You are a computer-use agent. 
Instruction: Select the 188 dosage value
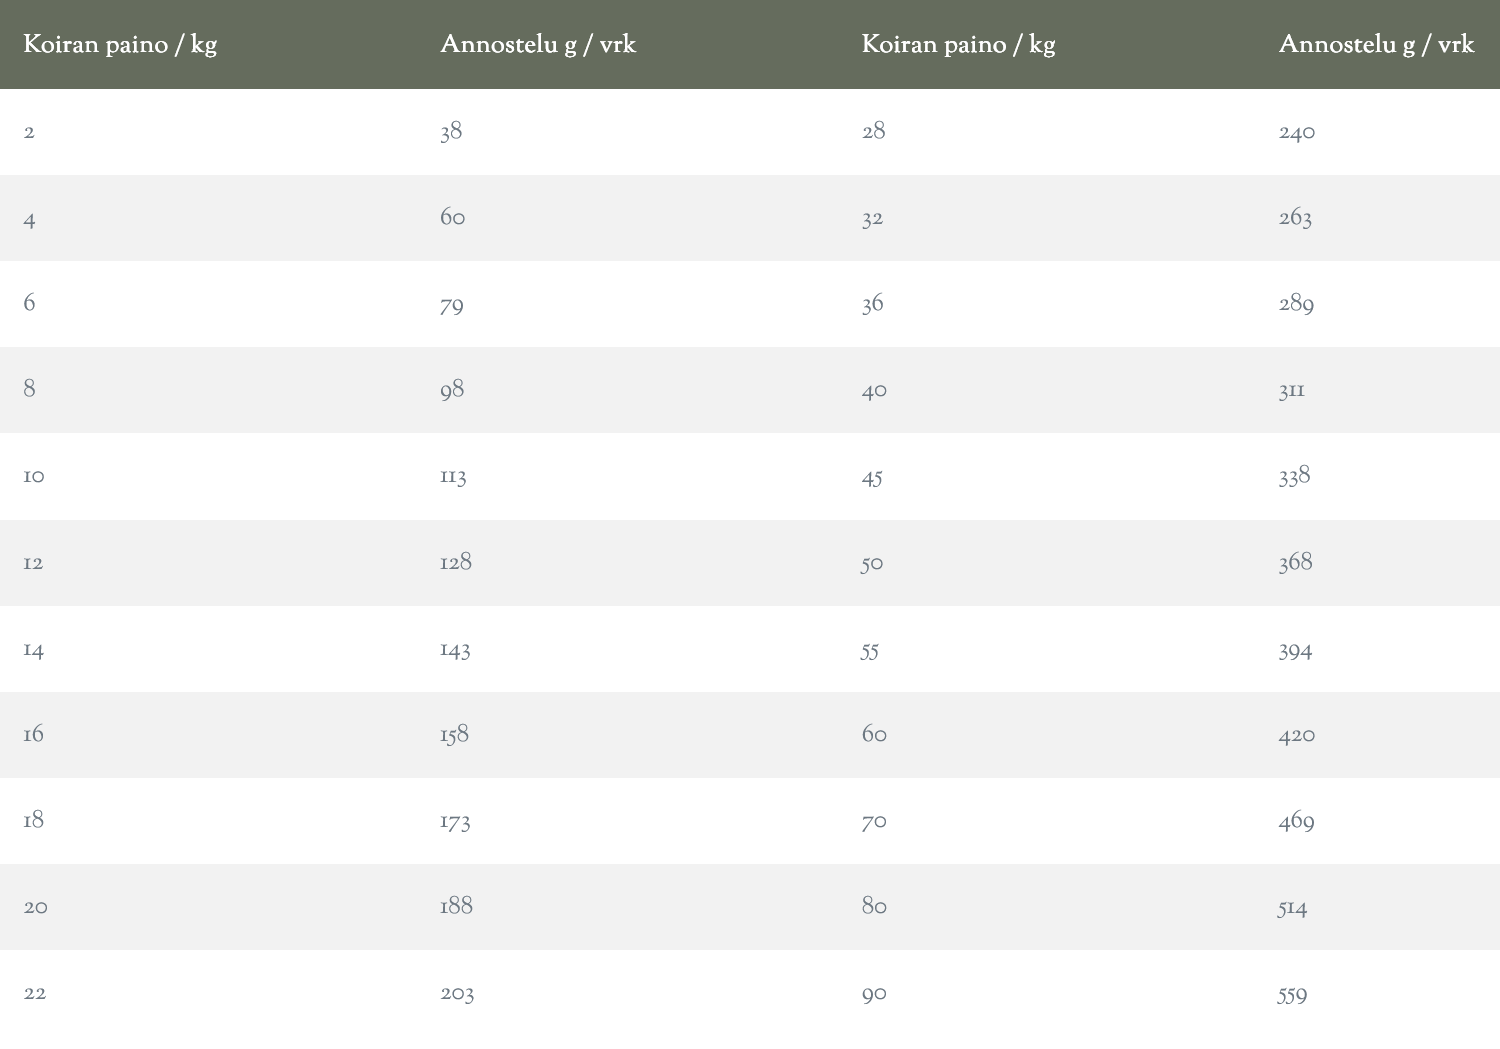tap(456, 906)
